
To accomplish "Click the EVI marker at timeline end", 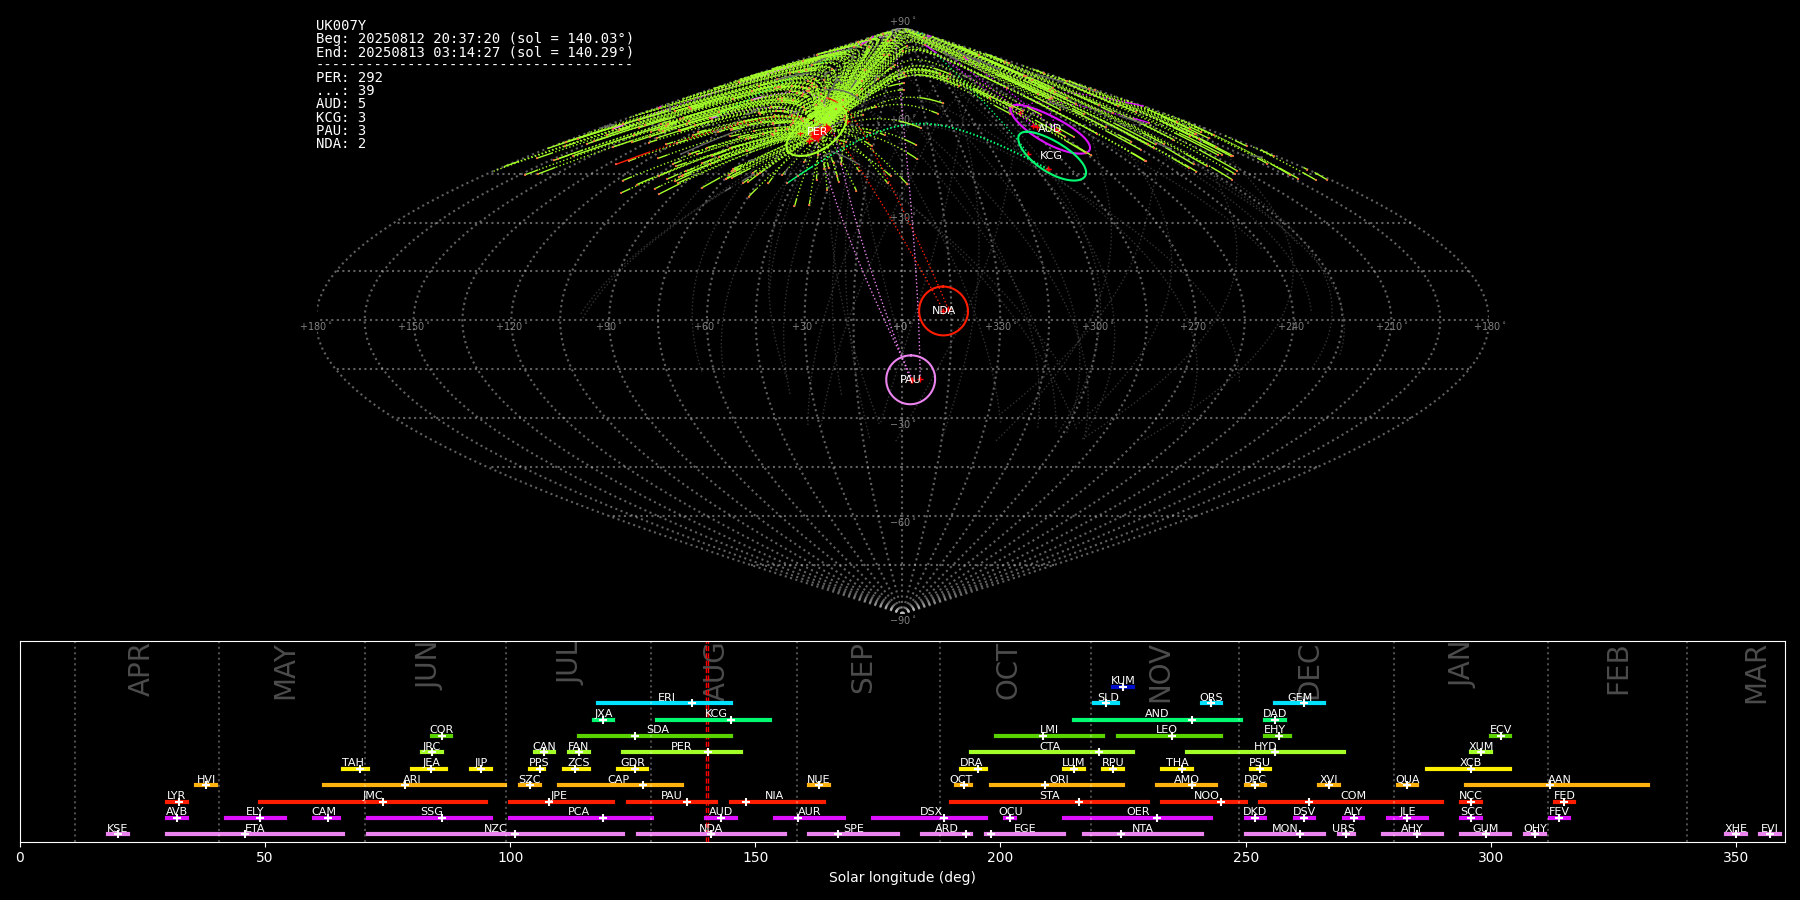I will tap(1770, 834).
